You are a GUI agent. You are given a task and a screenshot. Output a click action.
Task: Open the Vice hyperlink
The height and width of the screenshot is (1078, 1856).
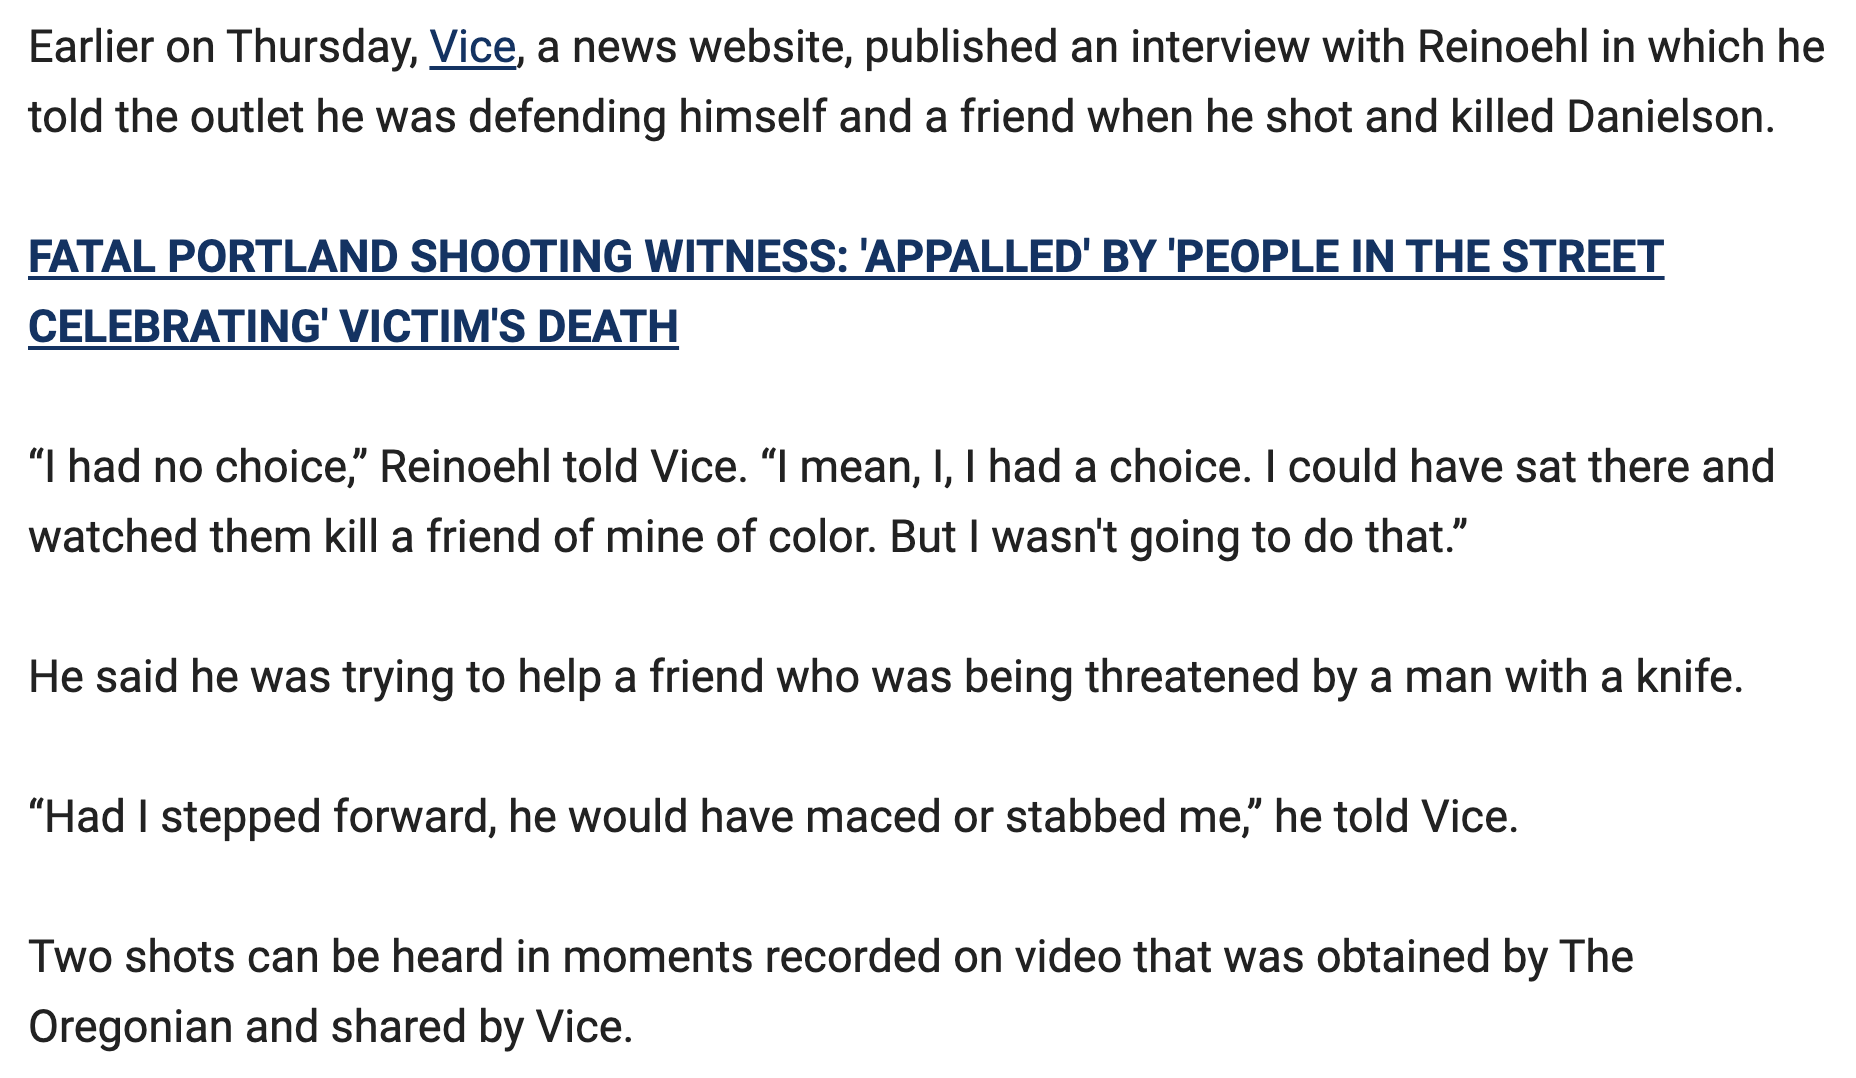472,47
